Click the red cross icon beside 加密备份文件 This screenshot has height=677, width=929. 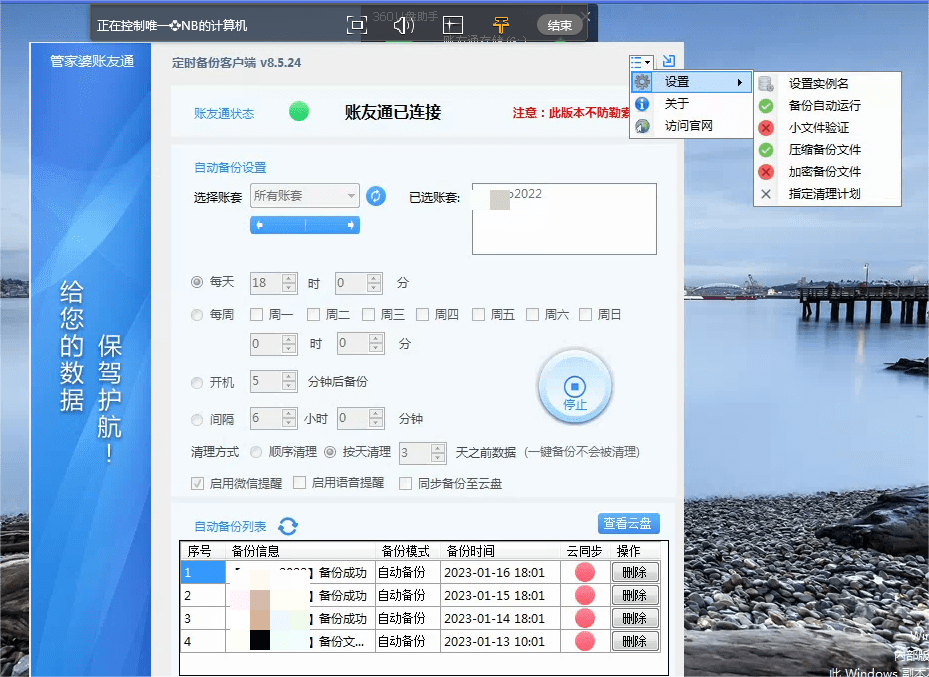766,172
